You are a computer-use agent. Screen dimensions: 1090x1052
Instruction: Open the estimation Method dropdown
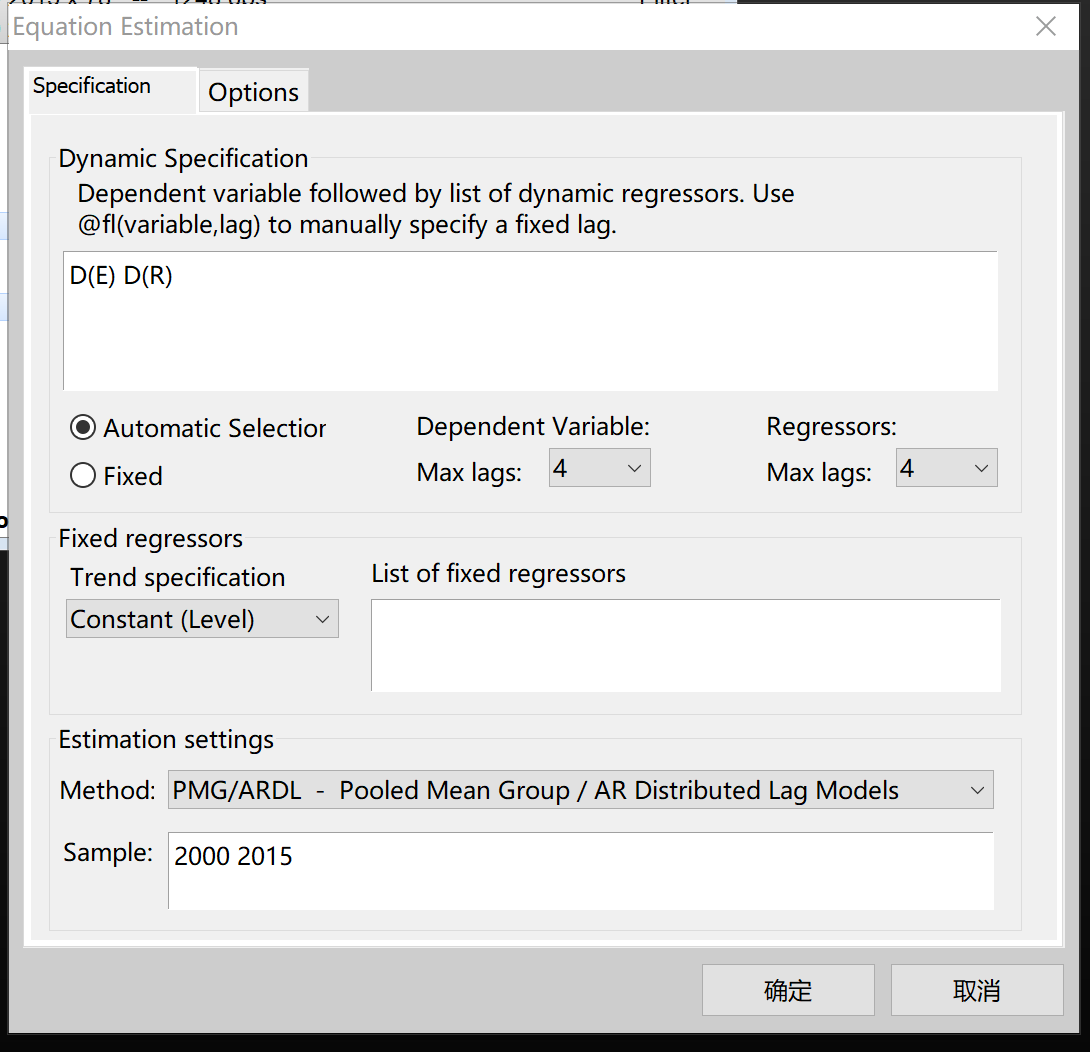(x=580, y=790)
